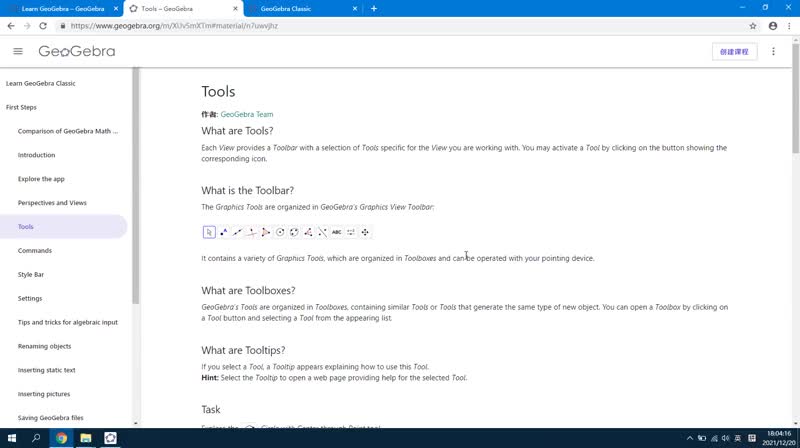Open Windows search from the taskbar
This screenshot has height=448, width=800.
pos(36,438)
